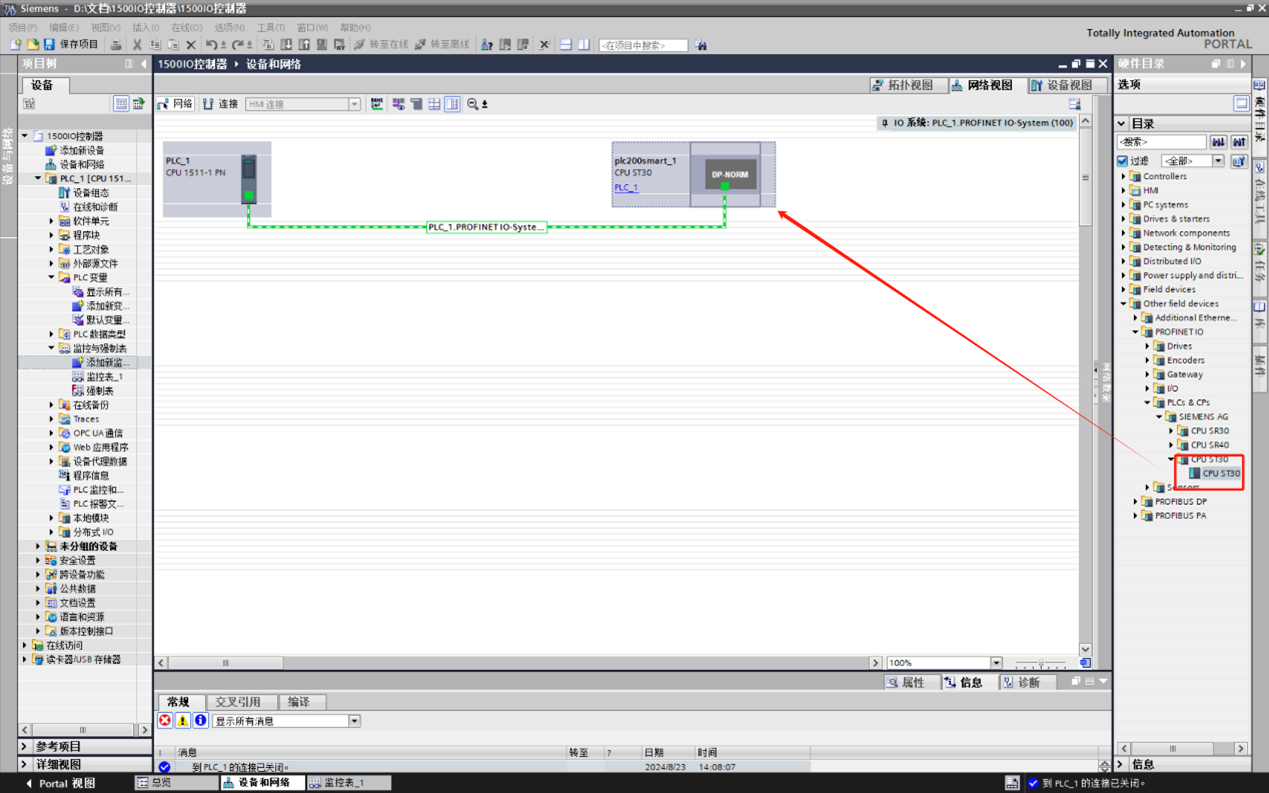
Task: Click the open project folder icon
Action: pyautogui.click(x=32, y=45)
